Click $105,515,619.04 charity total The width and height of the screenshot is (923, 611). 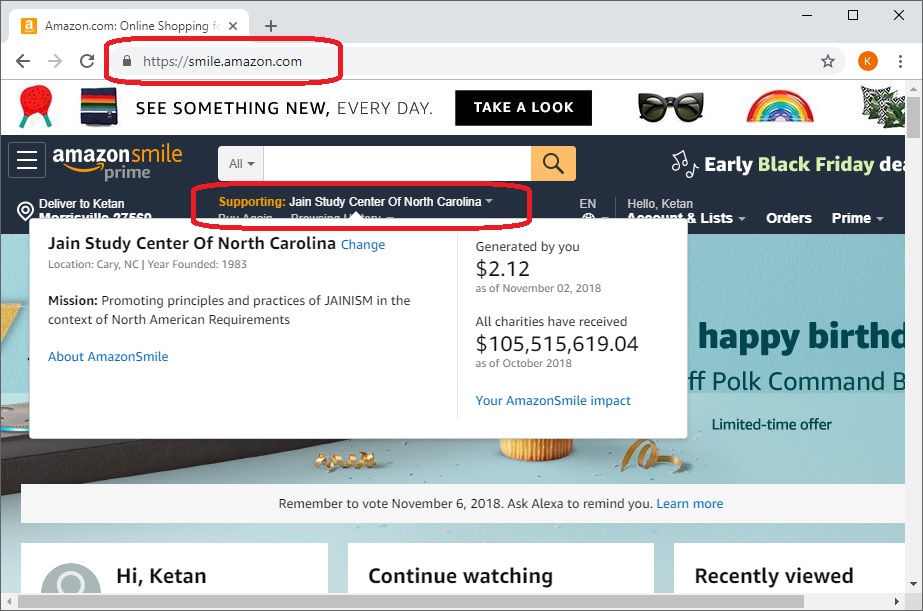557,344
